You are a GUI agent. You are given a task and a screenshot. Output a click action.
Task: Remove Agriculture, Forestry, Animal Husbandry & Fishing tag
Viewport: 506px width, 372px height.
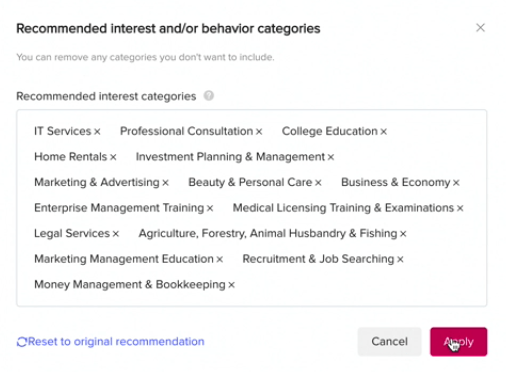click(x=403, y=234)
